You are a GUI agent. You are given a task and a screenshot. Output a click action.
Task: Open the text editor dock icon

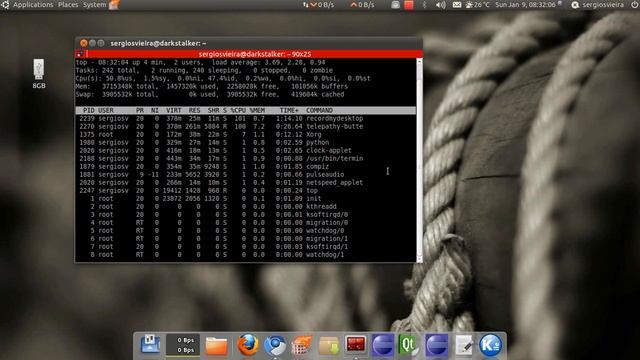464,345
